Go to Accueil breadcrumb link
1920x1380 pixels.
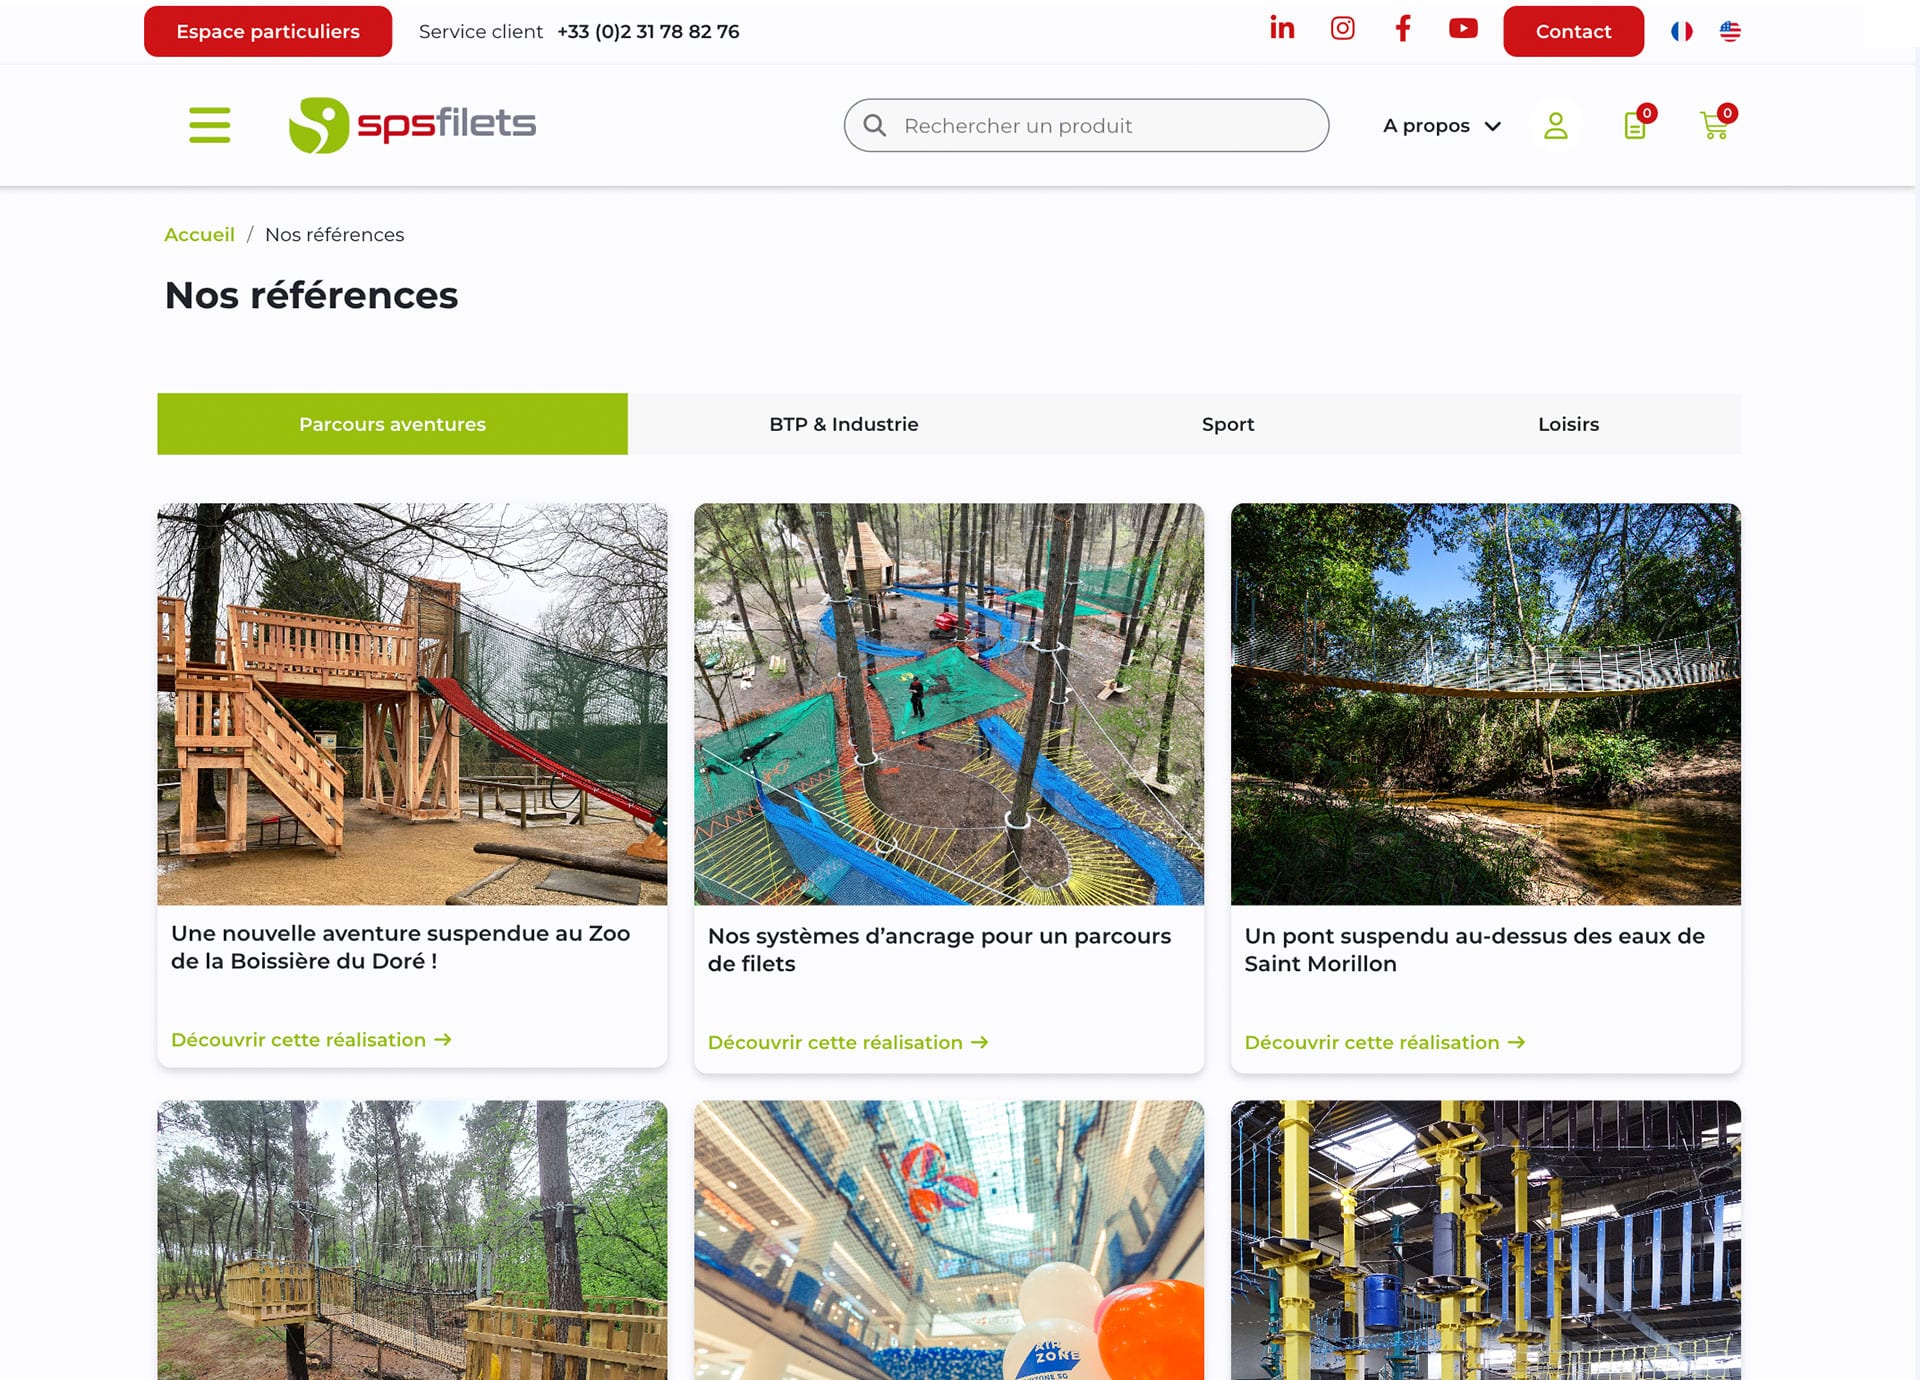(199, 234)
